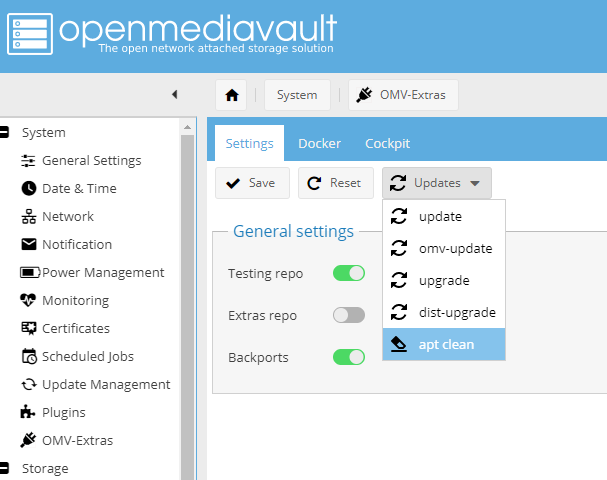
Task: Click the OMV-Extras plug icon in breadcrumb
Action: [x=364, y=95]
